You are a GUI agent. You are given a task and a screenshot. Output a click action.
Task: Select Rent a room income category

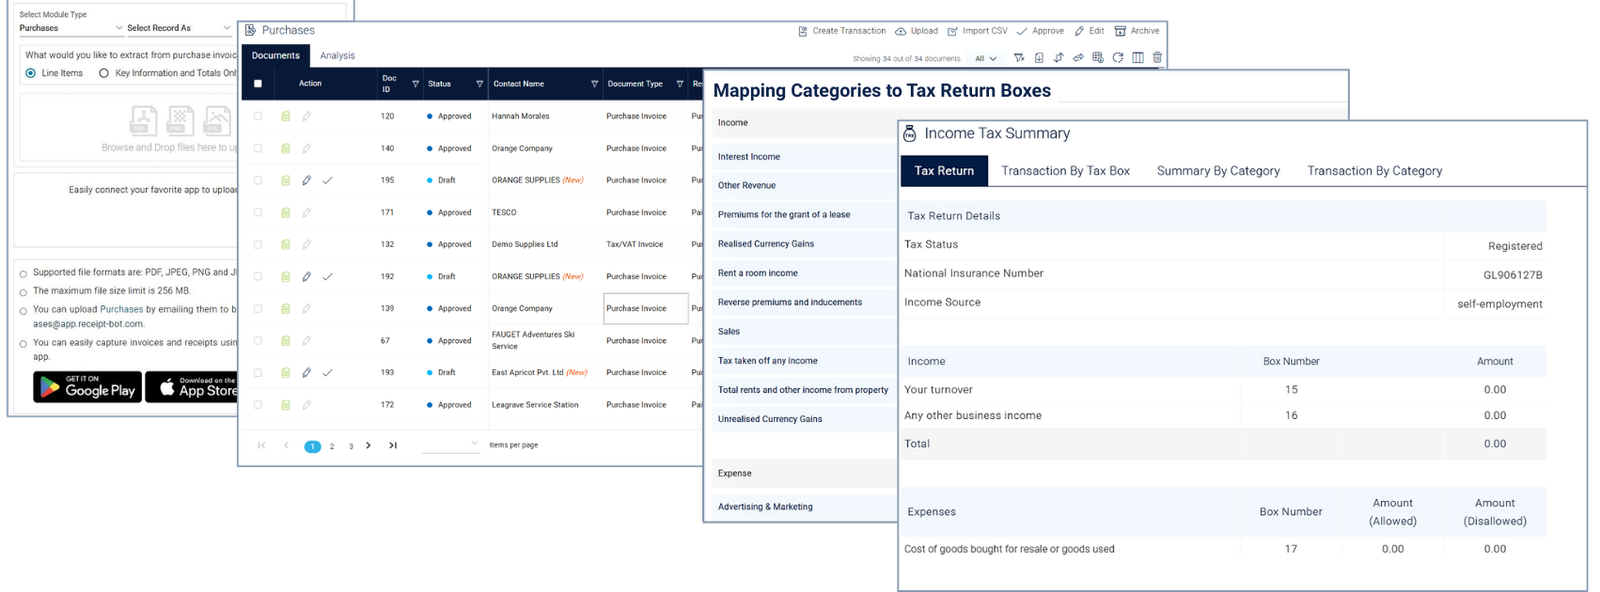point(806,273)
